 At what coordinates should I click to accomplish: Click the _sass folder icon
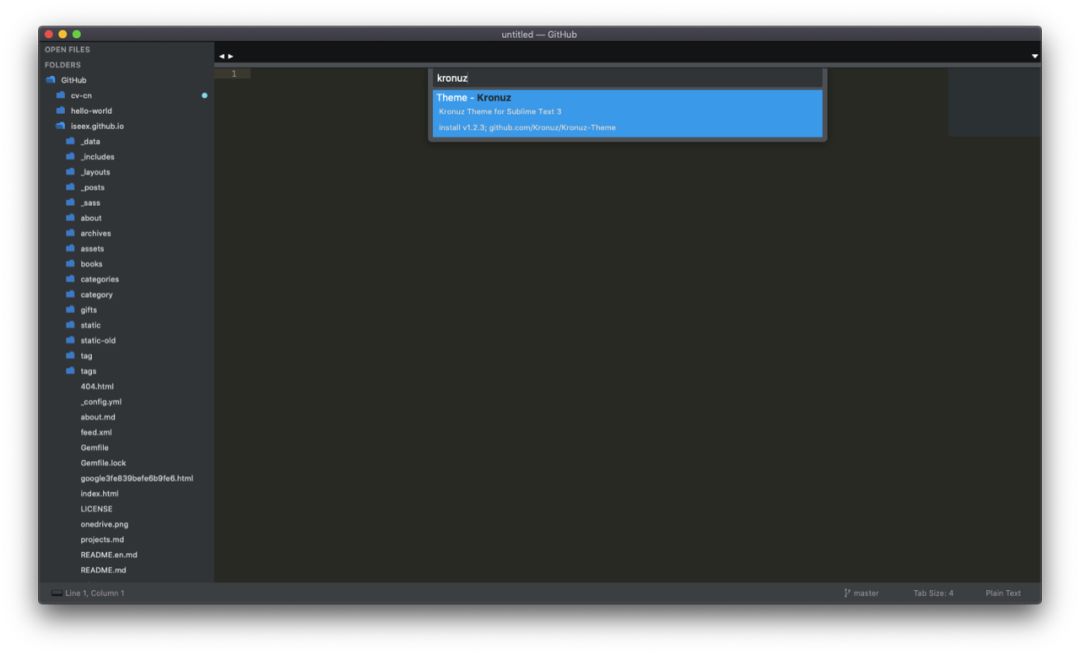point(70,202)
